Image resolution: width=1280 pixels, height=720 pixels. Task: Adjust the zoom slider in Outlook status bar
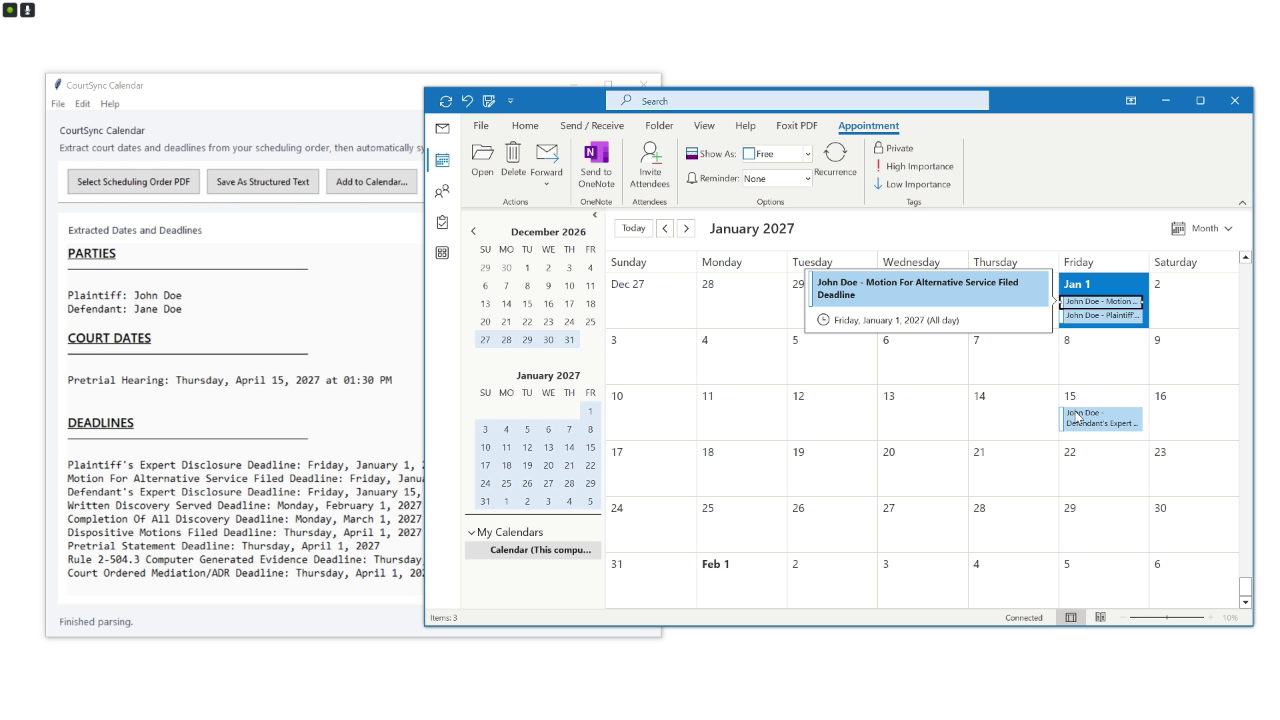[1167, 618]
